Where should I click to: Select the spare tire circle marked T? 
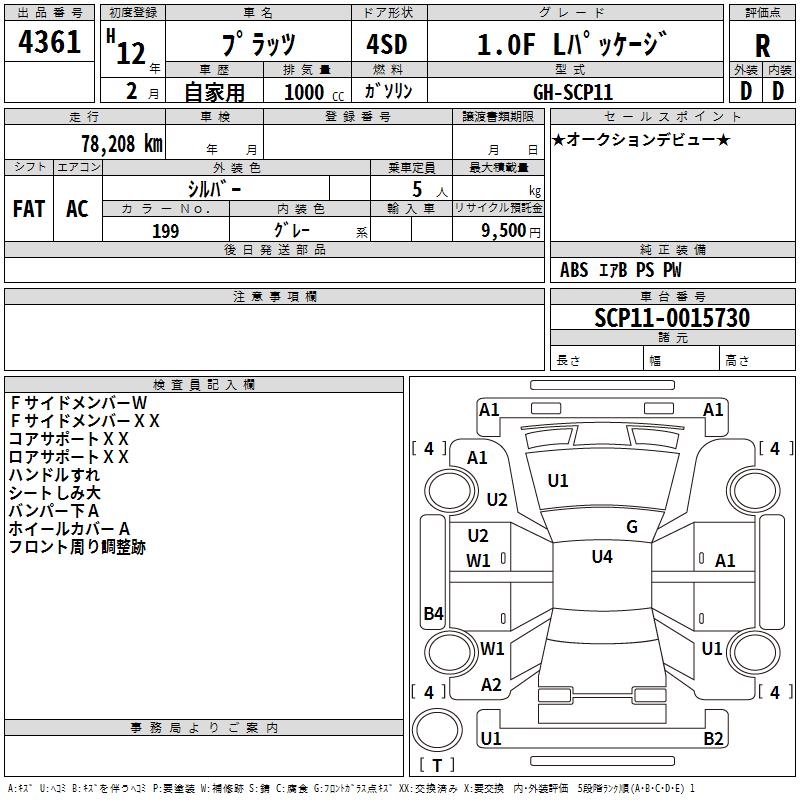click(x=437, y=730)
